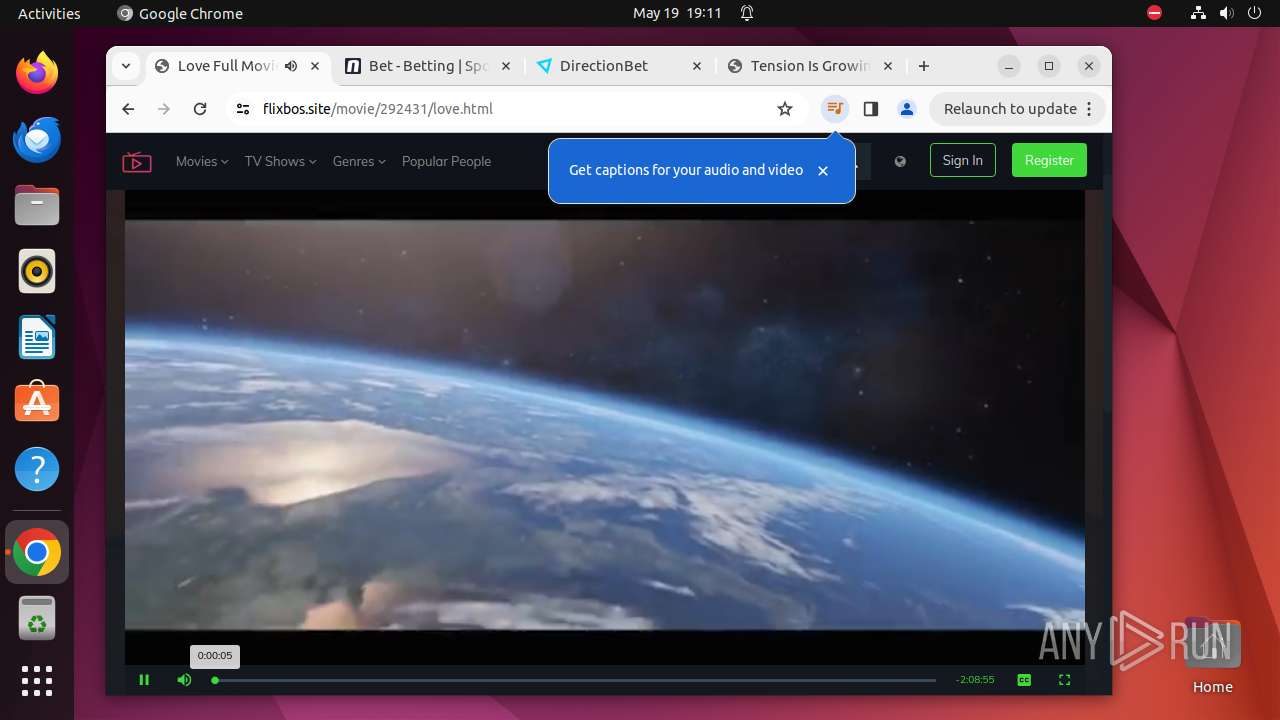Open network status tray icon

[1199, 13]
